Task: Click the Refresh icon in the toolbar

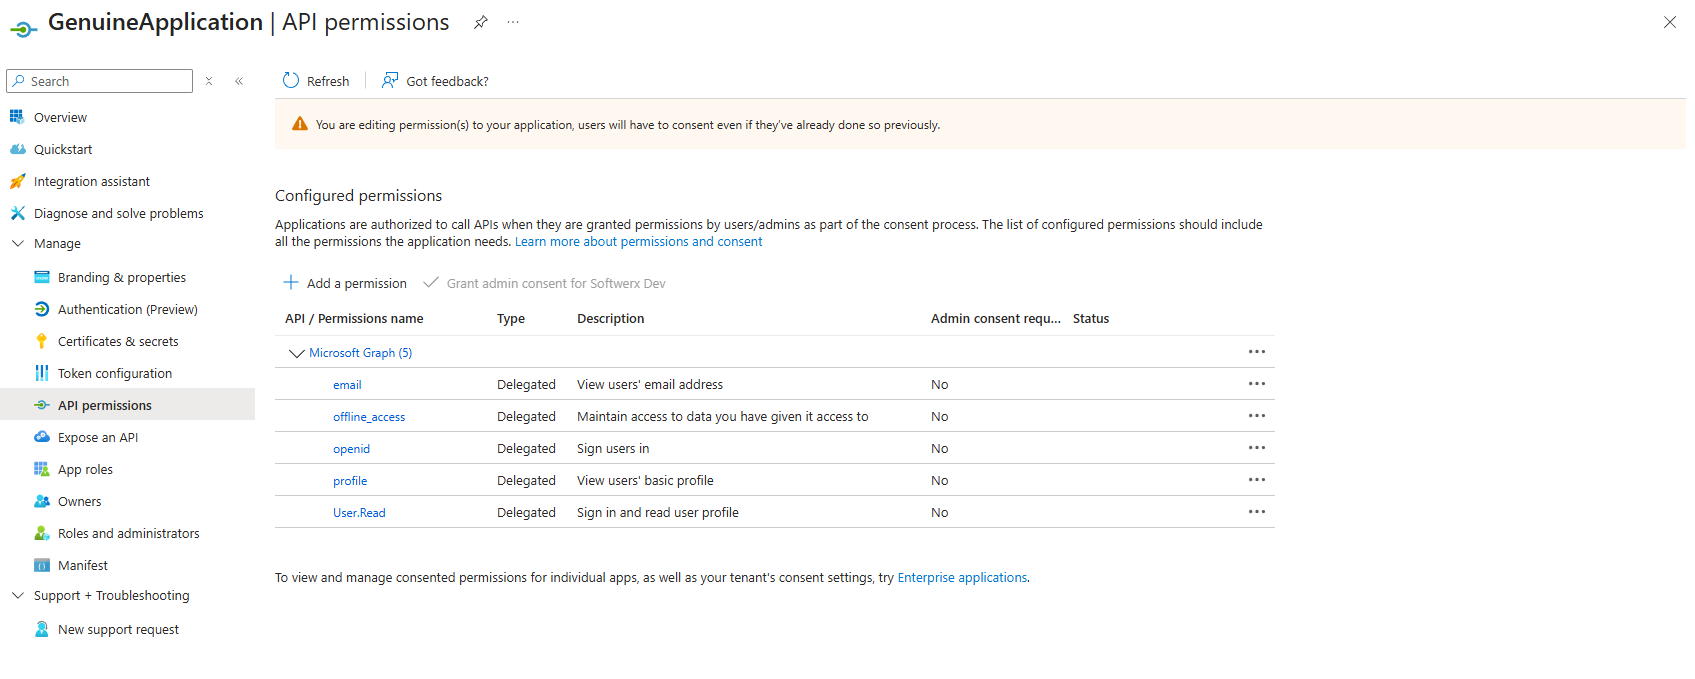Action: point(291,81)
